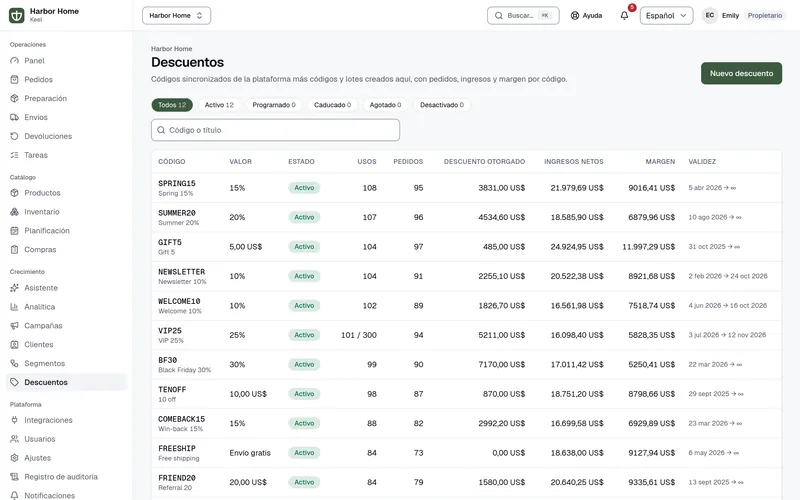Open the GIFT5 discount code

coord(170,242)
